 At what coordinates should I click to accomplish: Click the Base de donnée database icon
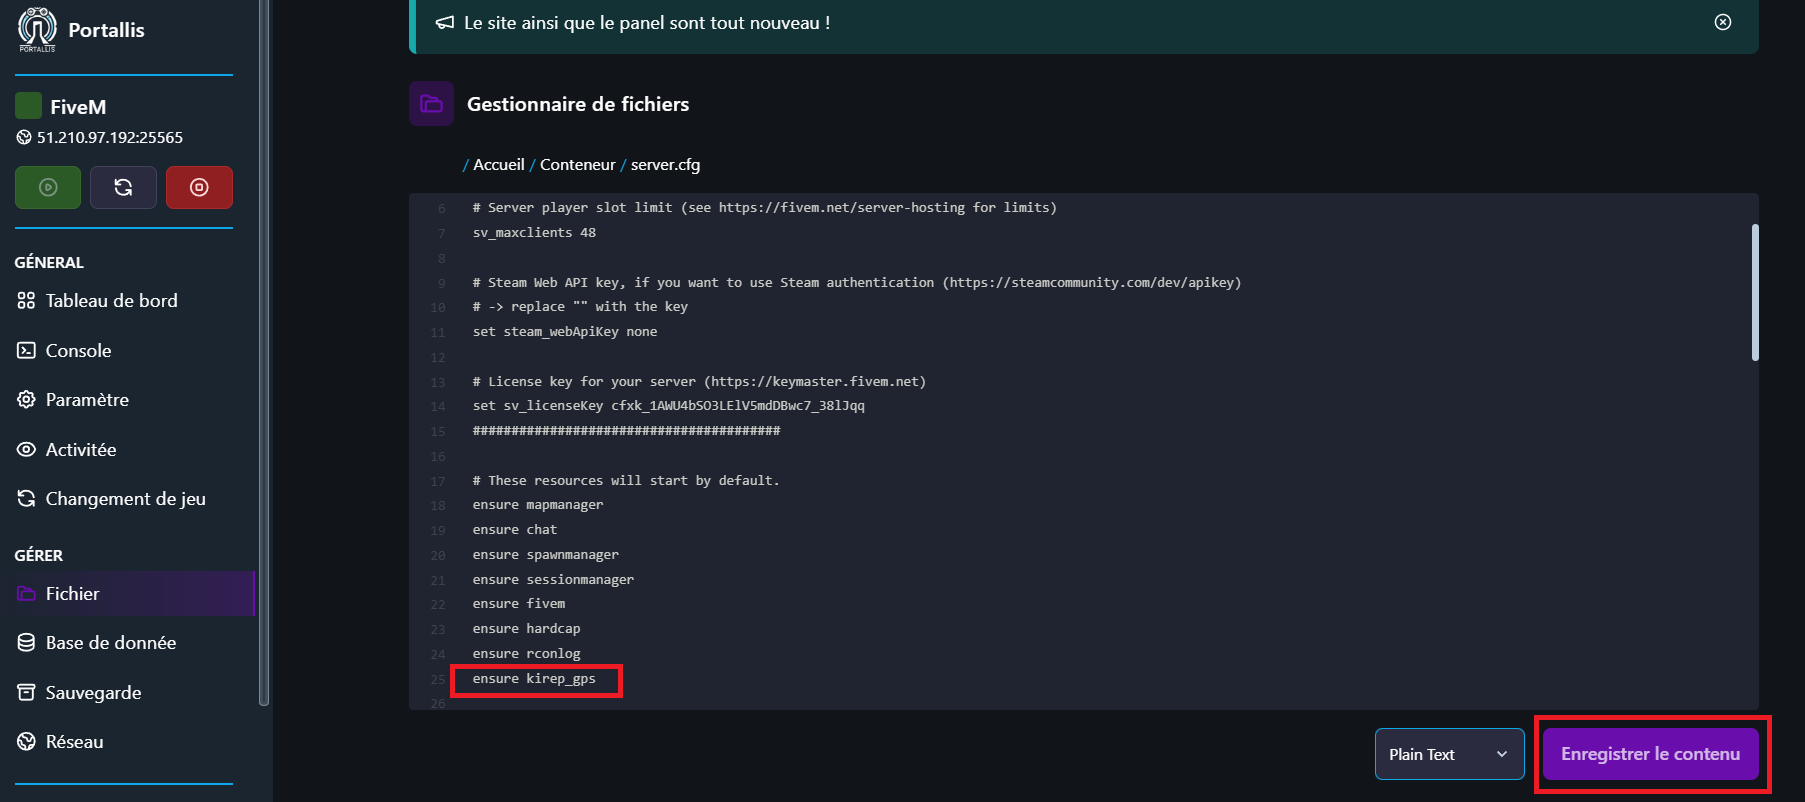pos(26,643)
